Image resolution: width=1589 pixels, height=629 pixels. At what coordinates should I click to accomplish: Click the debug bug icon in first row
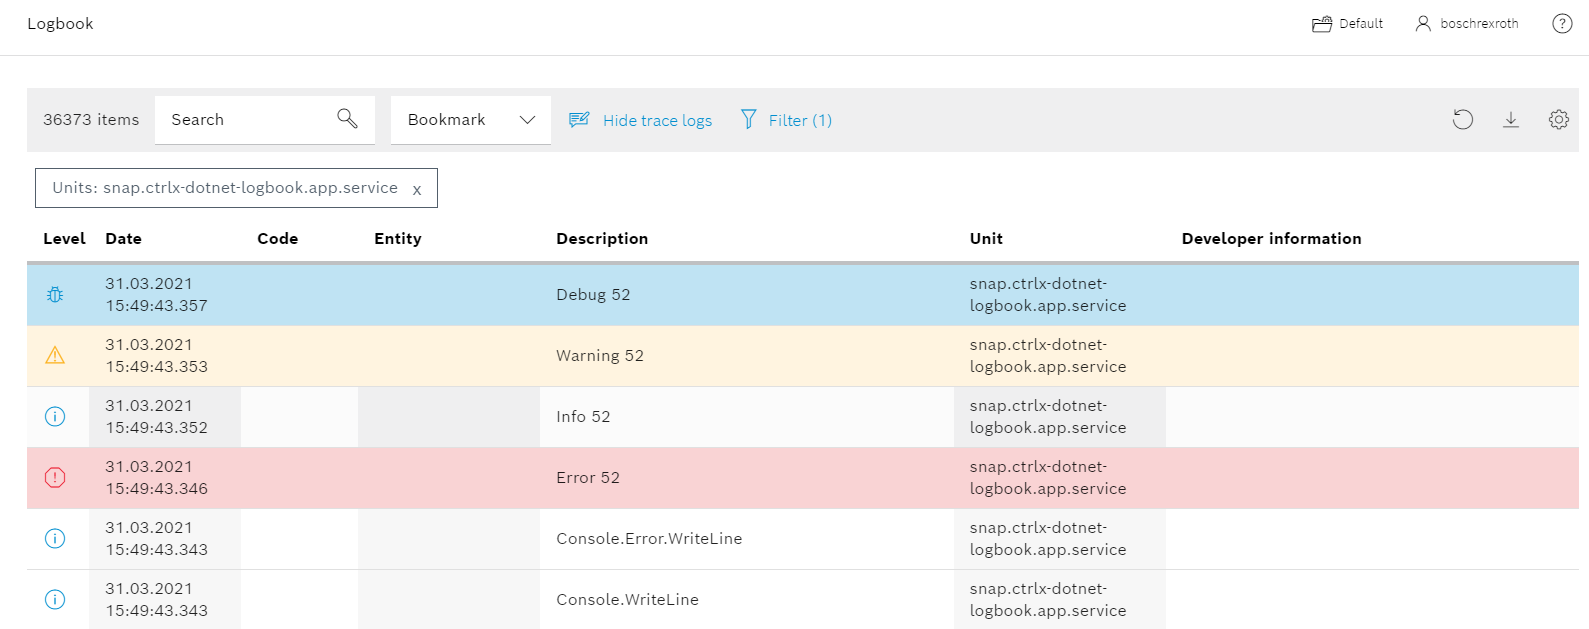[x=55, y=295]
